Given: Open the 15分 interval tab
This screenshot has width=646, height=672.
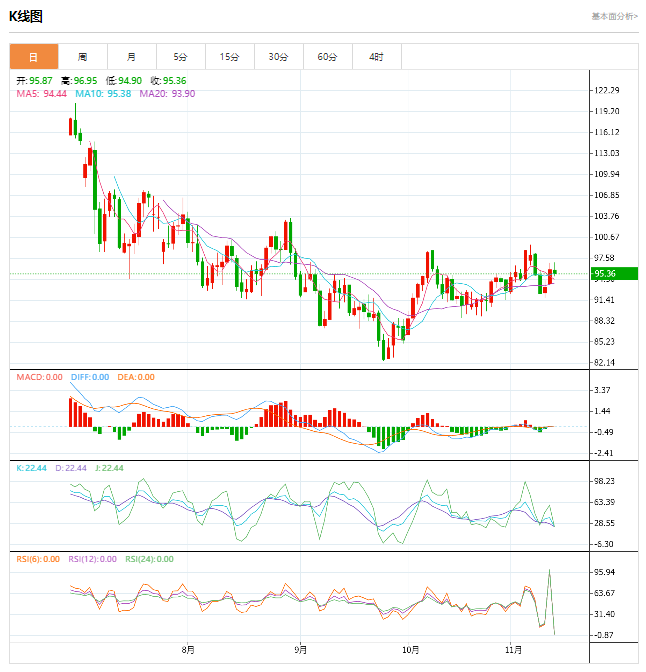Looking at the screenshot, I should click(x=229, y=57).
